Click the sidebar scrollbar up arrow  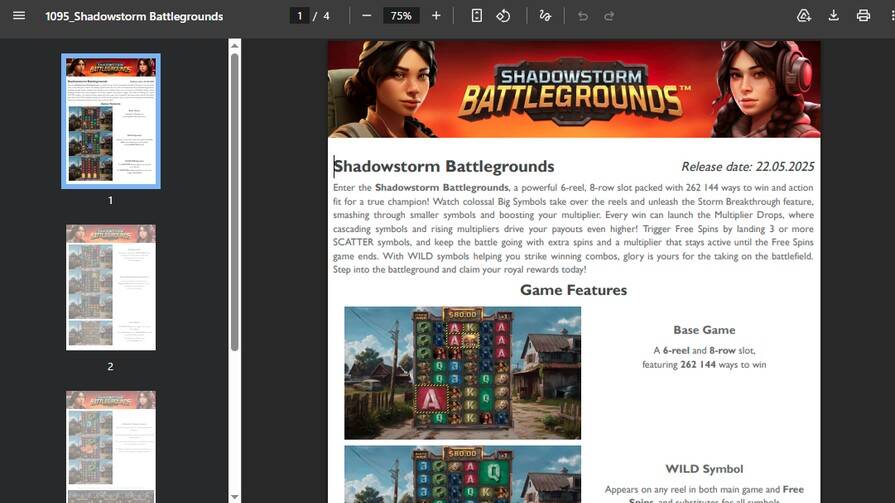point(235,45)
